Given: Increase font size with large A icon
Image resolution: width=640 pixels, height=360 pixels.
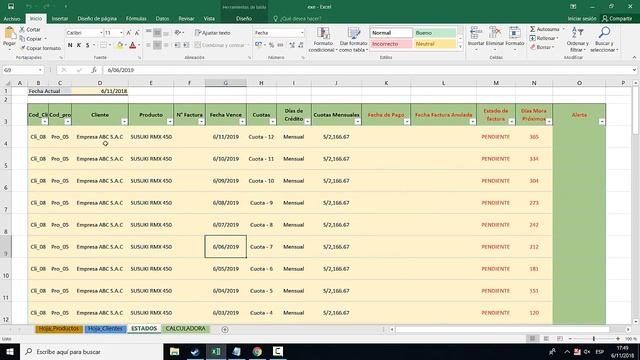Looking at the screenshot, I should (129, 33).
